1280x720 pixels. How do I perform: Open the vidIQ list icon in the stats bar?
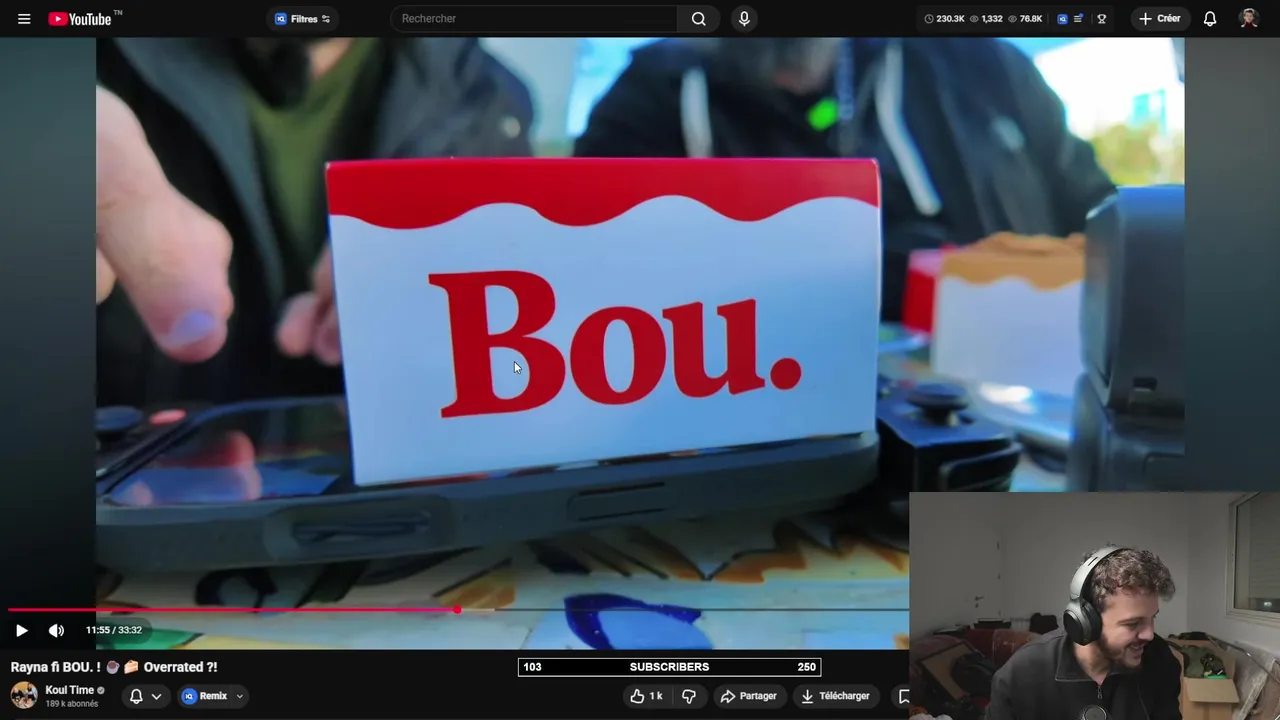click(x=1078, y=19)
